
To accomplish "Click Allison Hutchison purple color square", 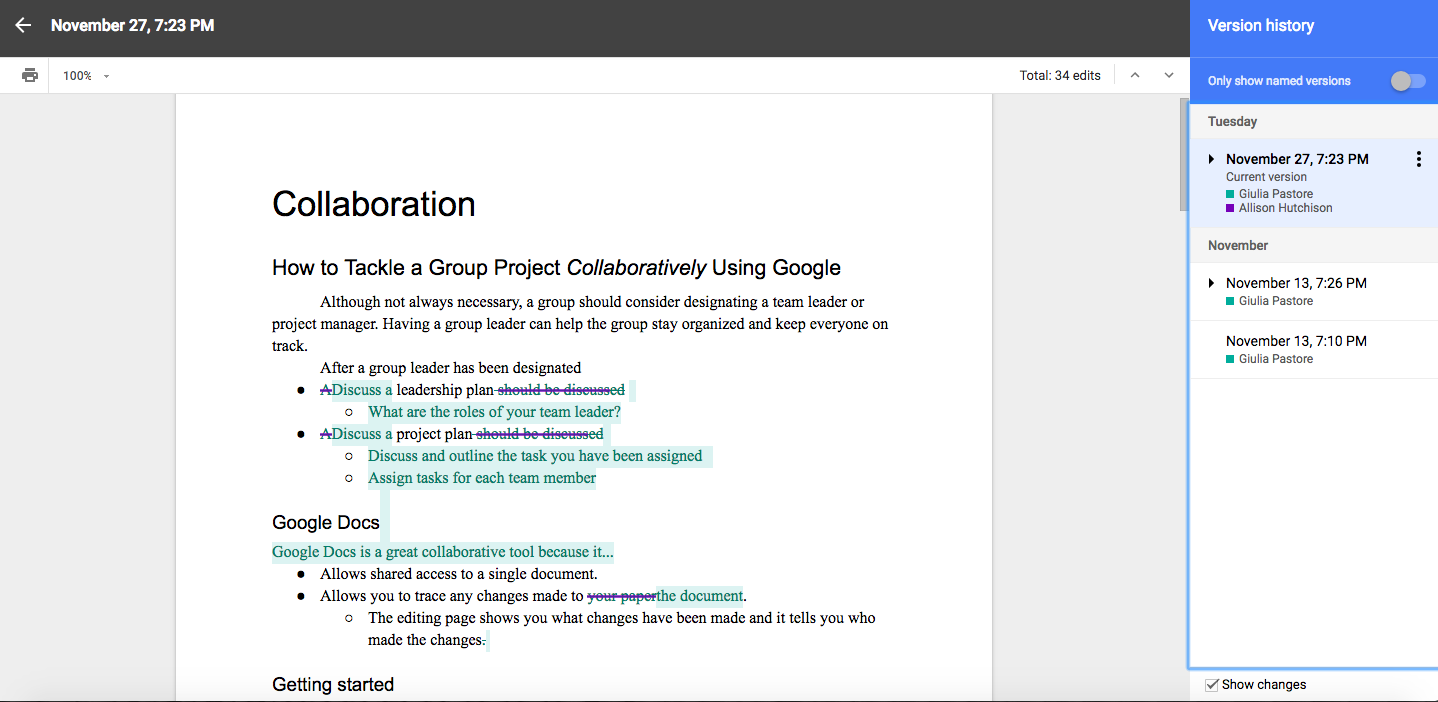I will pyautogui.click(x=1230, y=208).
